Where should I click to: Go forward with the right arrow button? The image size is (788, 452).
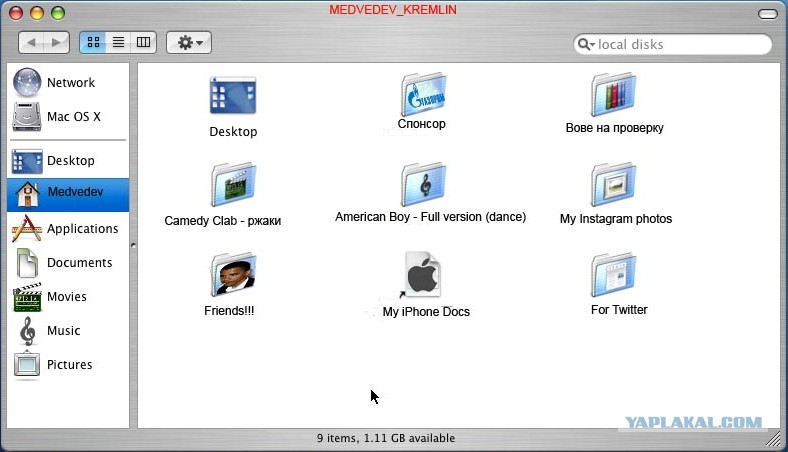pyautogui.click(x=57, y=43)
